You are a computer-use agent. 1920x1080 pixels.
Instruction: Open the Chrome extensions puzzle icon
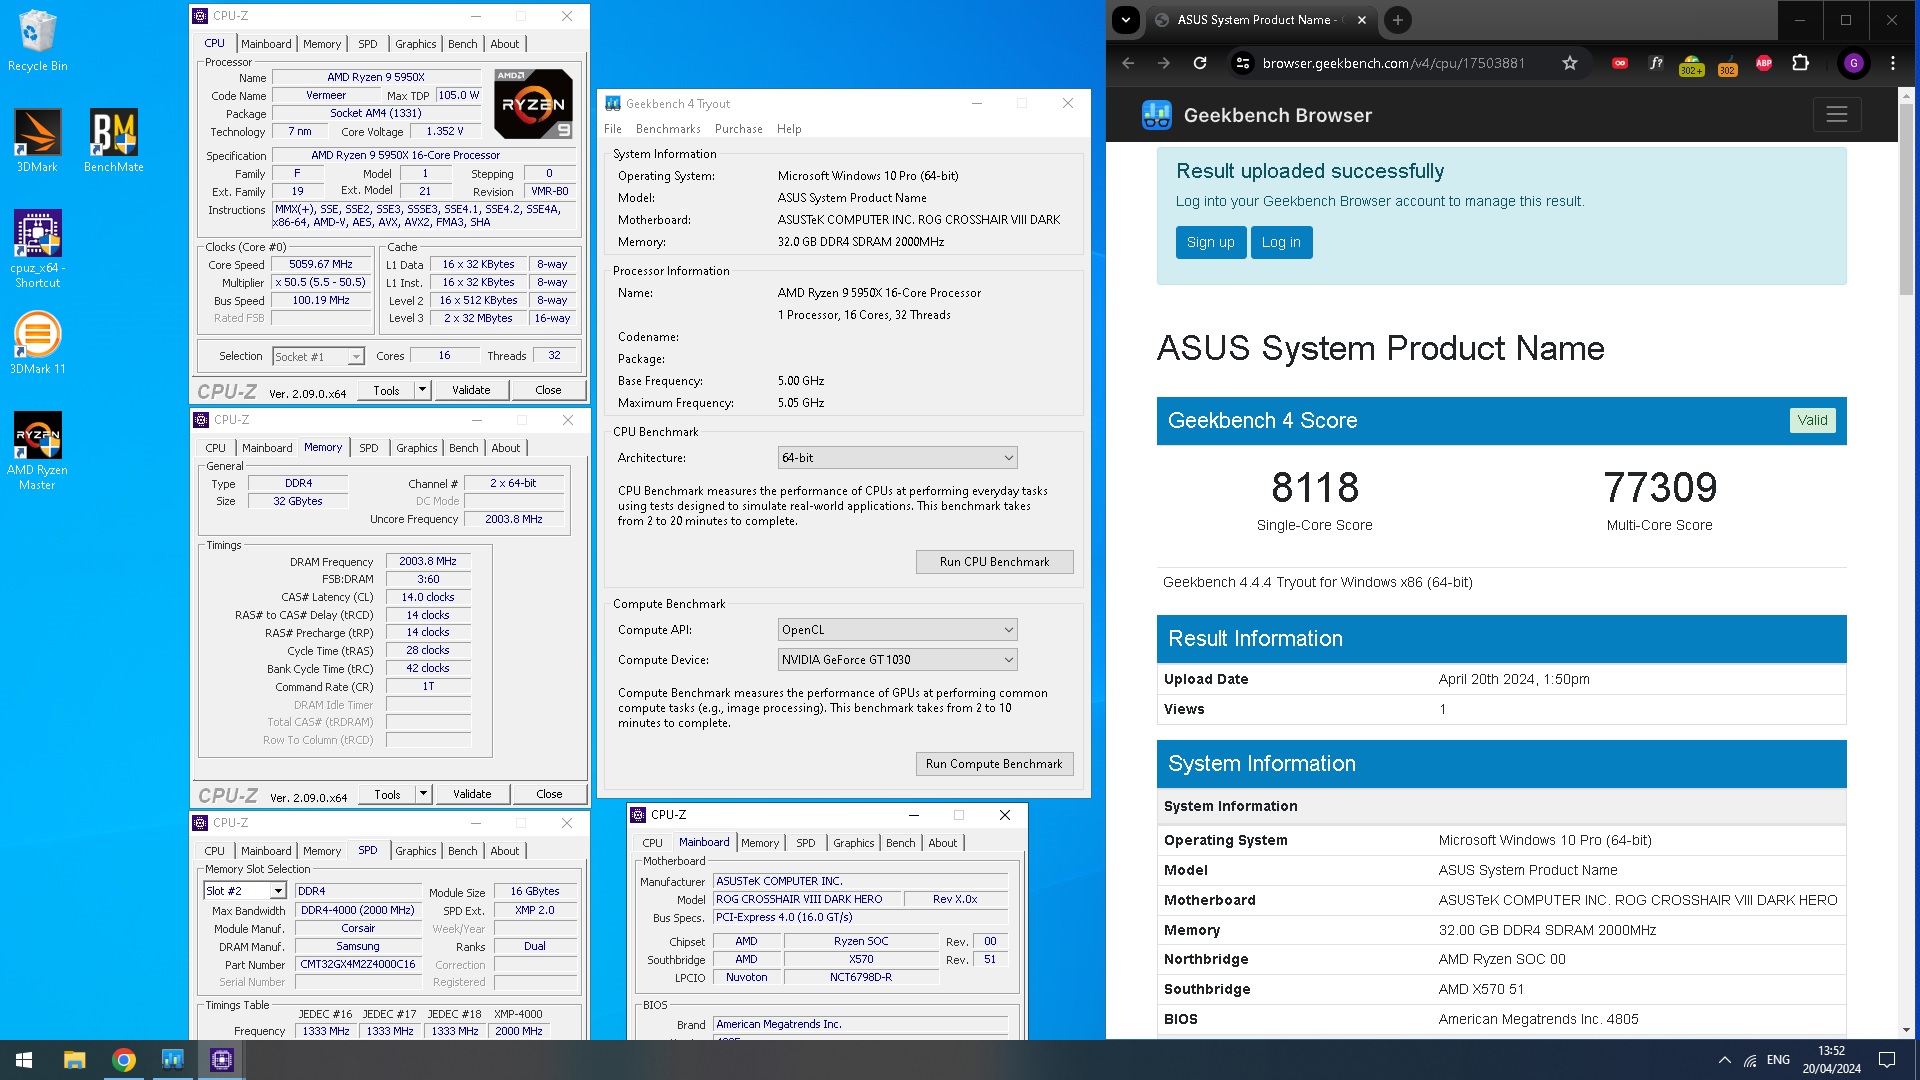[x=1801, y=63]
